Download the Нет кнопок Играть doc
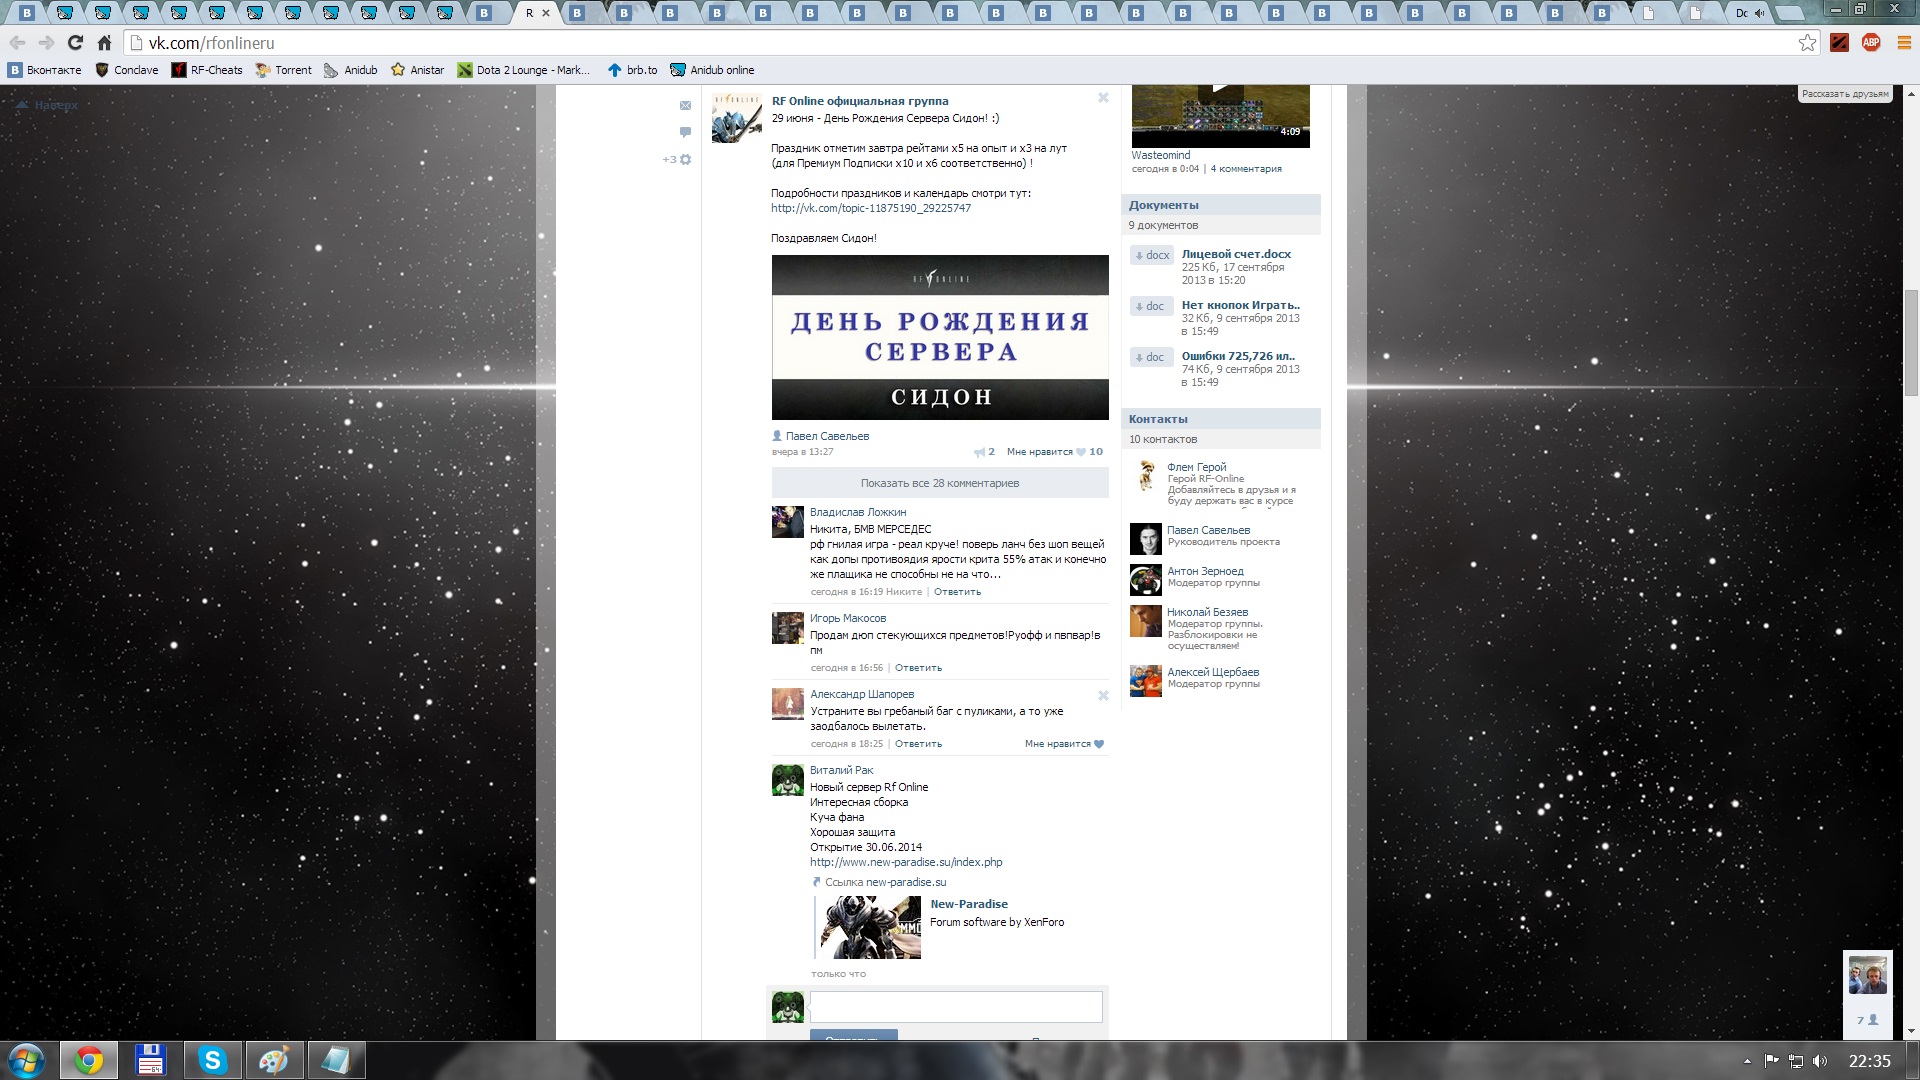The image size is (1920, 1080). (x=1240, y=305)
